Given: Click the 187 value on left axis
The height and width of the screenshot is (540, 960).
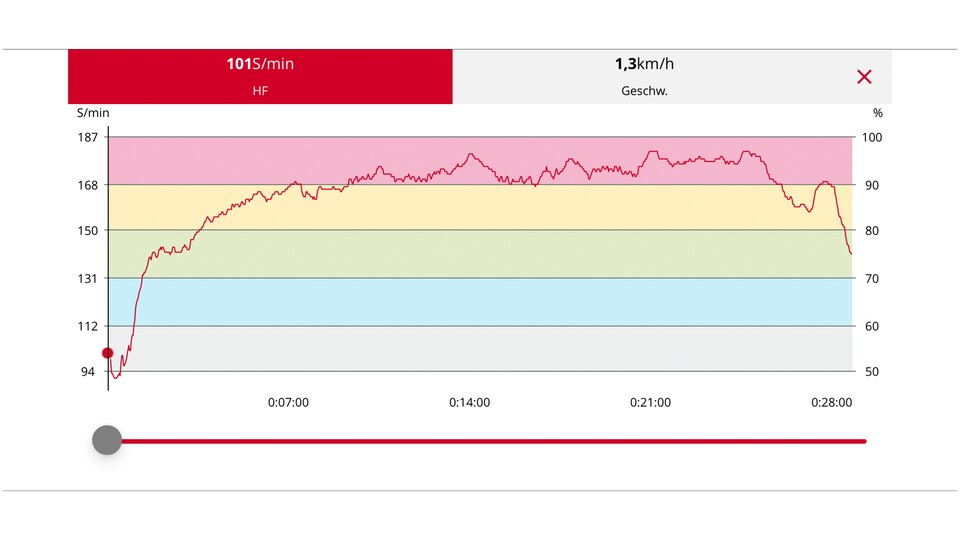Looking at the screenshot, I should 88,137.
